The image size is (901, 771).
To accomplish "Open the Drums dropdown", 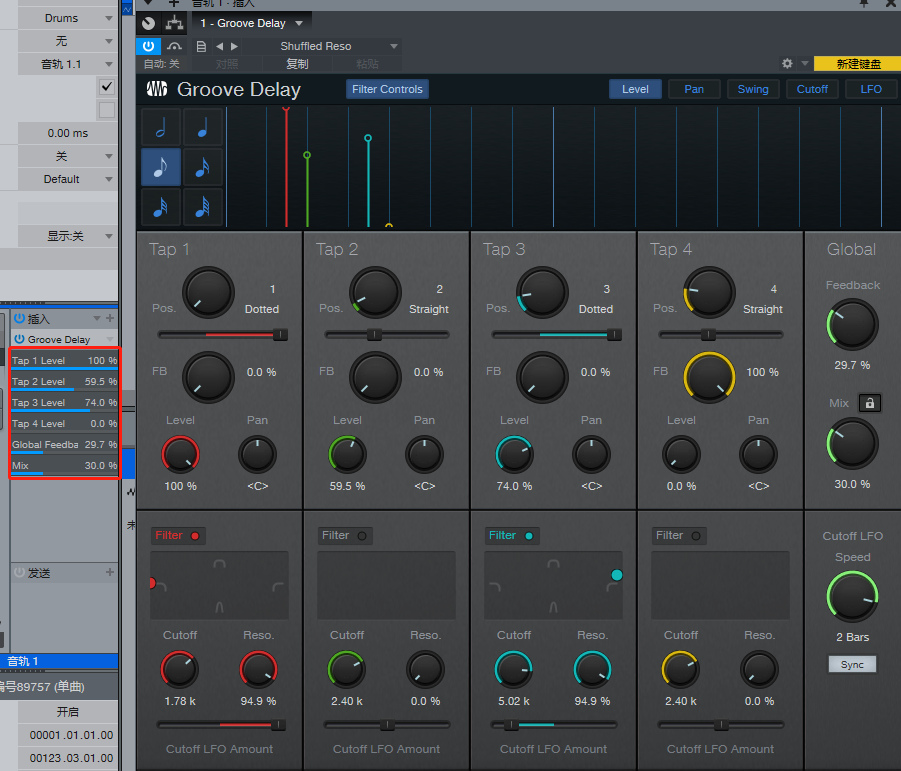I will [67, 18].
